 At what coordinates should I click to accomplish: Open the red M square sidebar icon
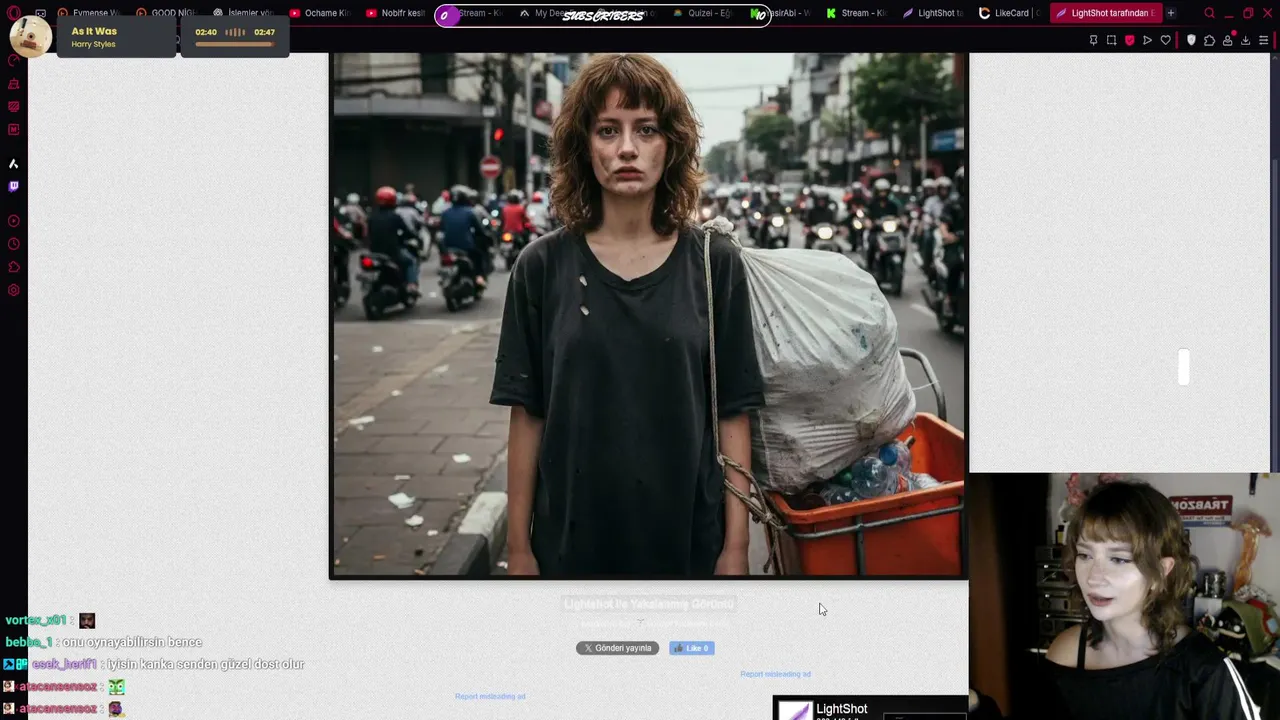(13, 129)
